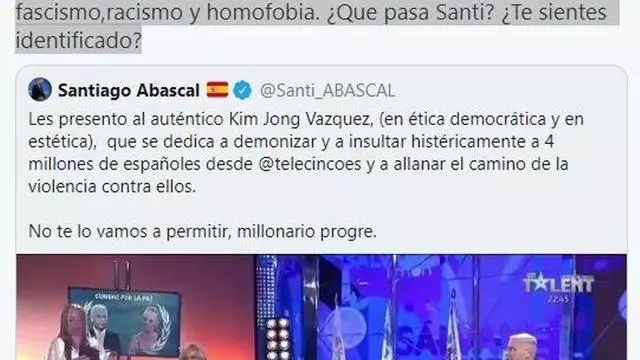Viewport: 640px width, 360px height.
Task: Open the right Got Talent thumbnail
Action: click(x=441, y=307)
